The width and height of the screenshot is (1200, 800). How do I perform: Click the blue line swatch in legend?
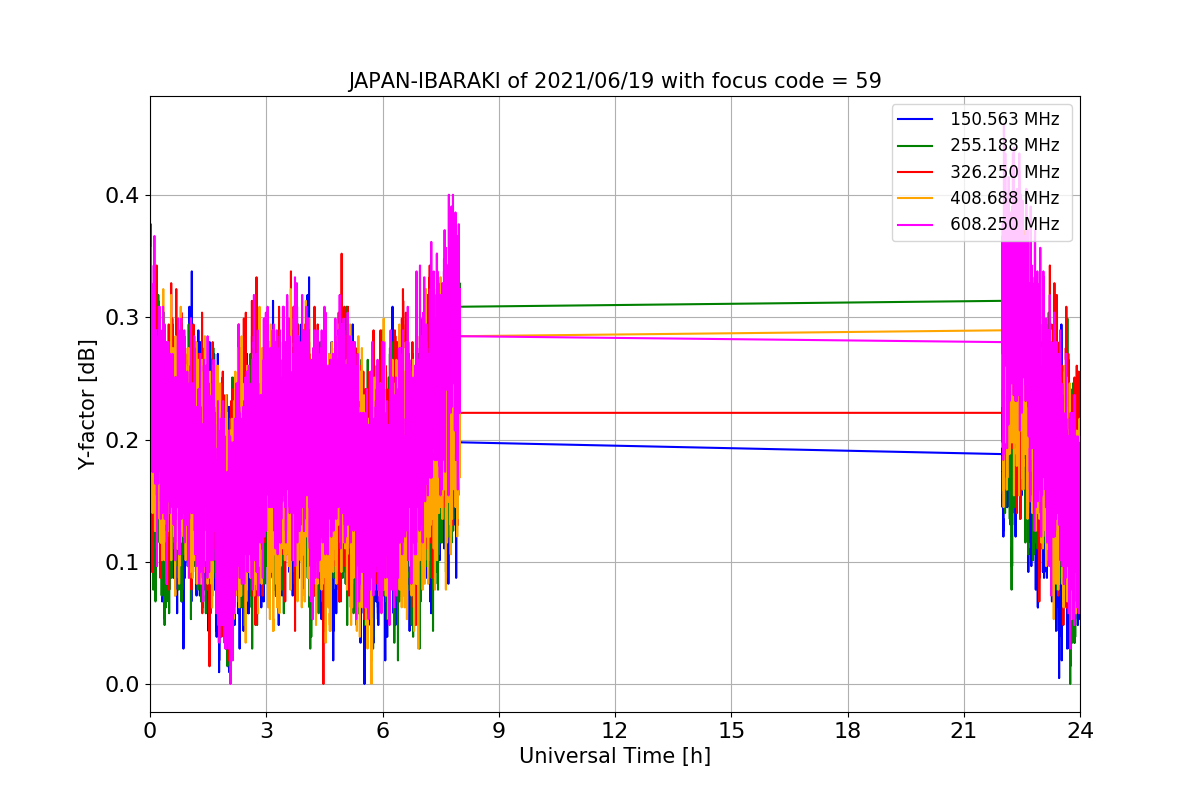pyautogui.click(x=916, y=120)
